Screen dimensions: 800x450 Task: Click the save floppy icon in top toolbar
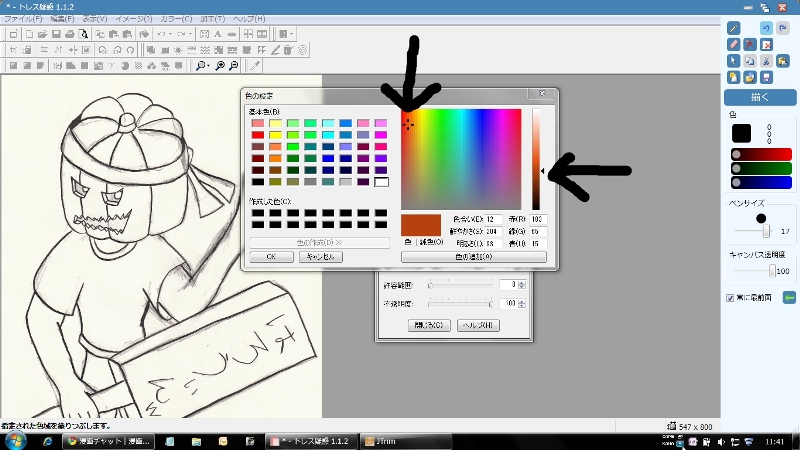(56, 34)
